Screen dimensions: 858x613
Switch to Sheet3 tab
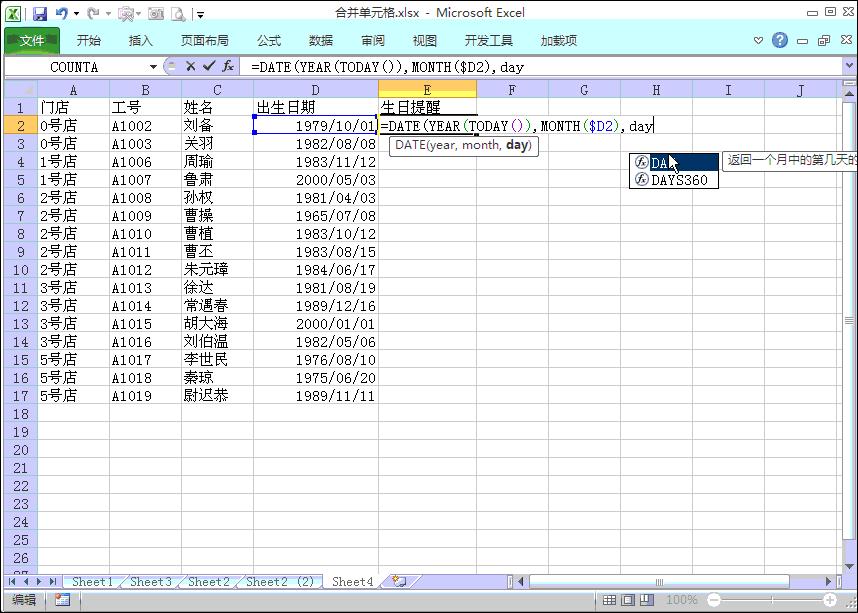click(150, 582)
